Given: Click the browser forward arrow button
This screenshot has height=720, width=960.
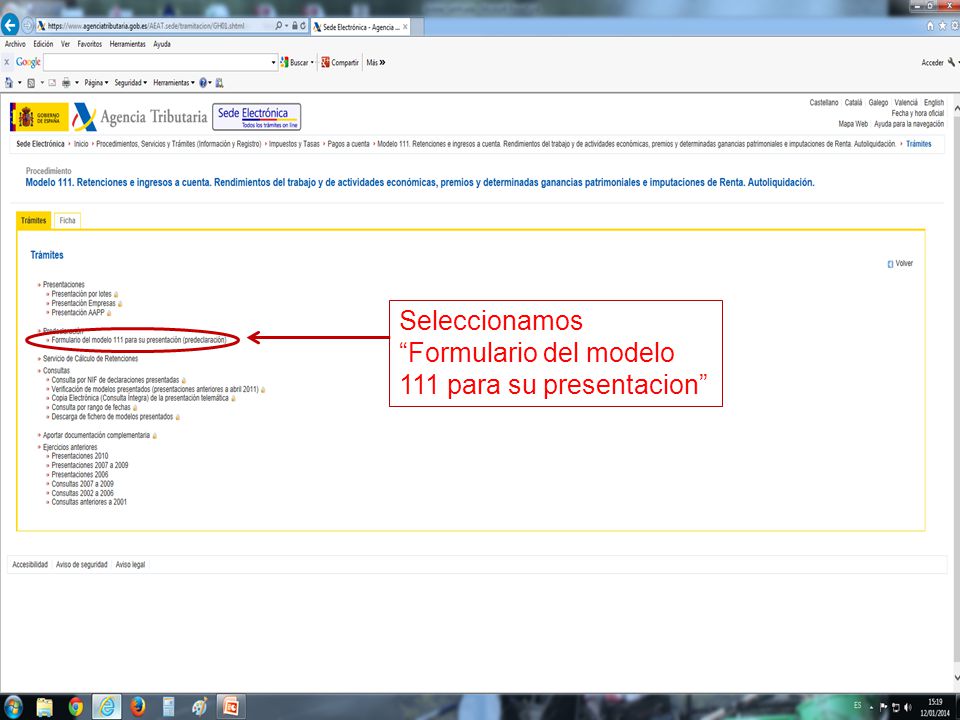Looking at the screenshot, I should (x=28, y=26).
